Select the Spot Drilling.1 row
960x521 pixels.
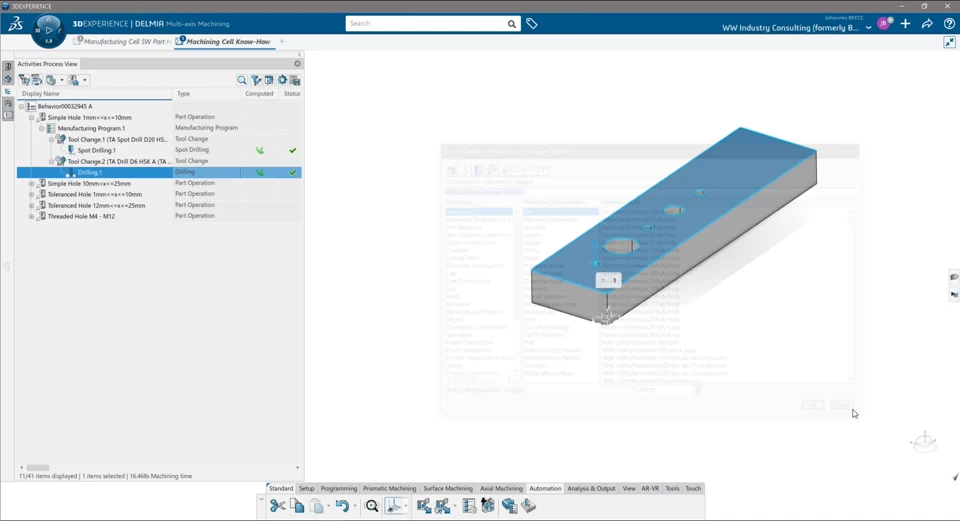pos(159,150)
